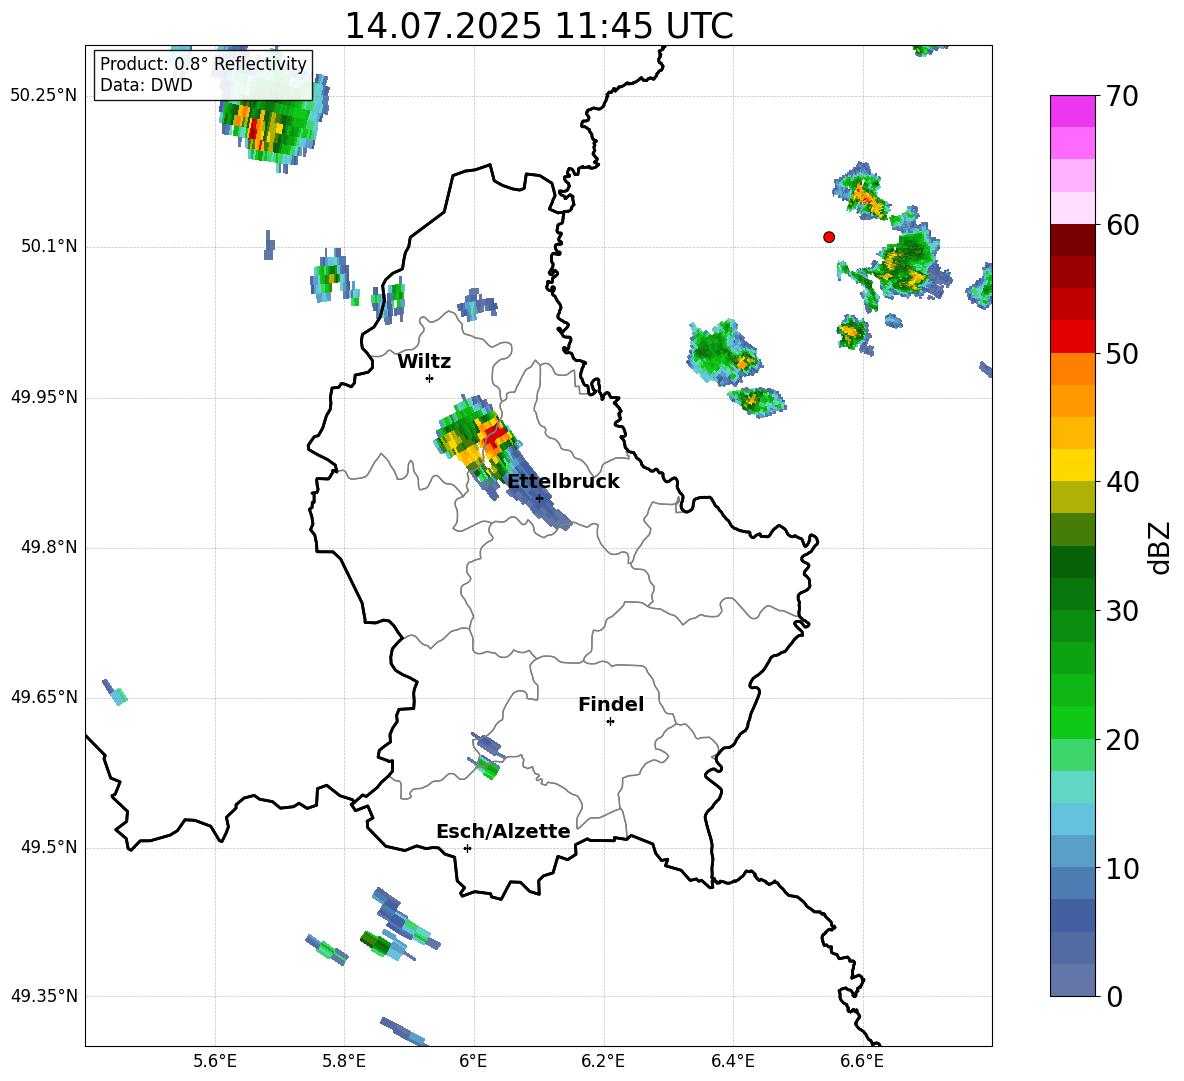This screenshot has width=1184, height=1081.
Task: Pick the magenta swatch at colorbar top
Action: click(x=1072, y=111)
